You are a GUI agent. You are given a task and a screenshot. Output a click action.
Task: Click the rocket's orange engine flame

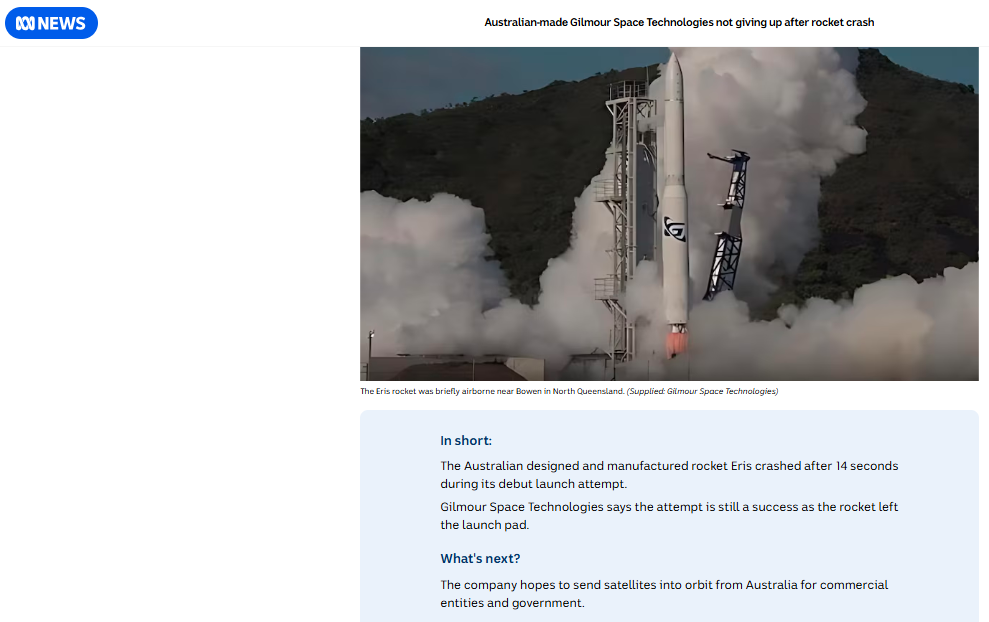[x=677, y=343]
